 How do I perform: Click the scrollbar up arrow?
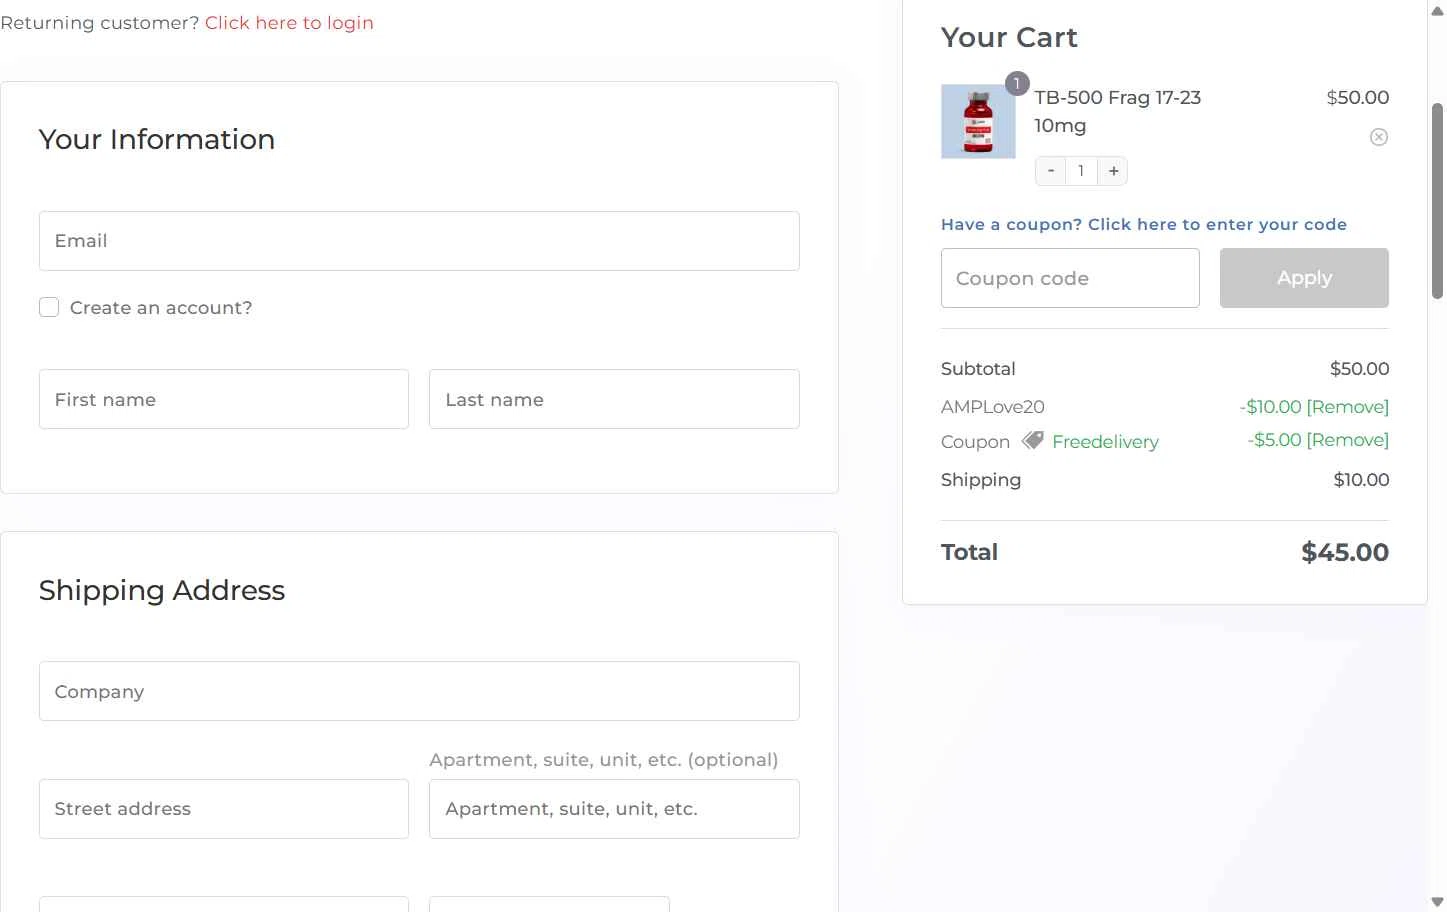(x=1437, y=10)
